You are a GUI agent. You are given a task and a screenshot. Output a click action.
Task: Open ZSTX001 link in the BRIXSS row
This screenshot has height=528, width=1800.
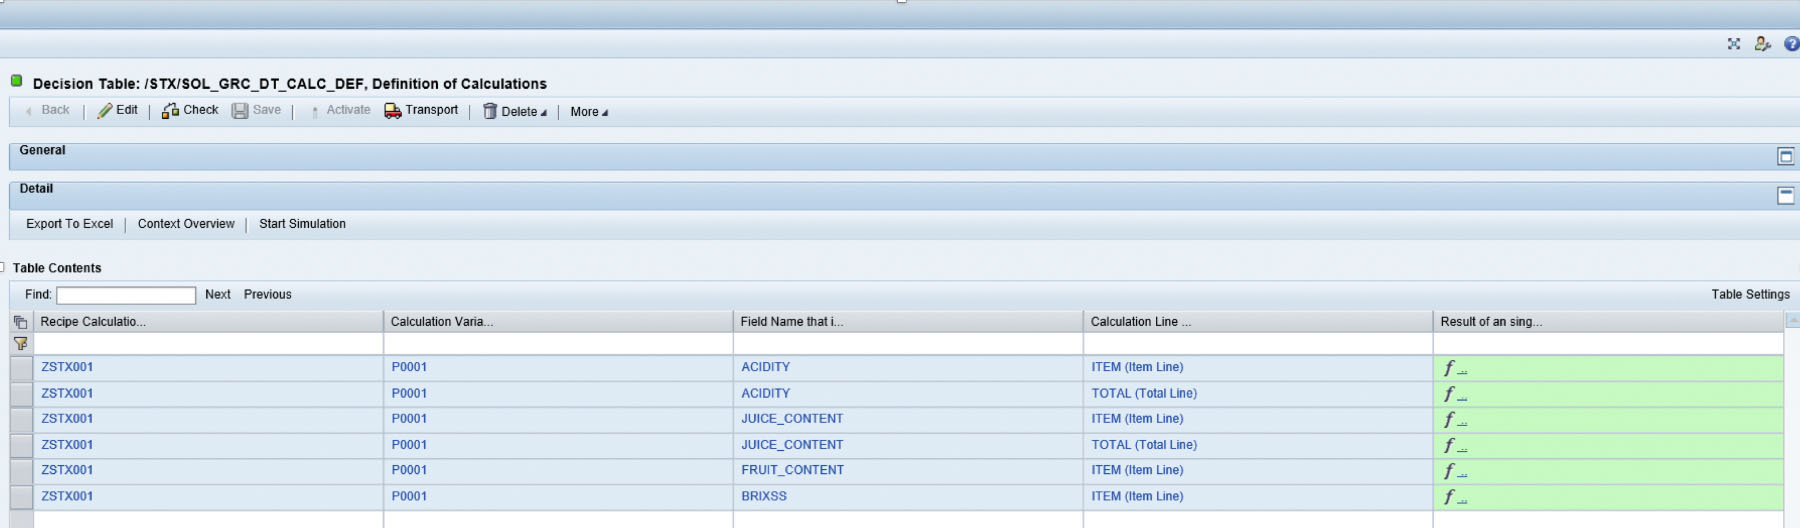pyautogui.click(x=67, y=496)
